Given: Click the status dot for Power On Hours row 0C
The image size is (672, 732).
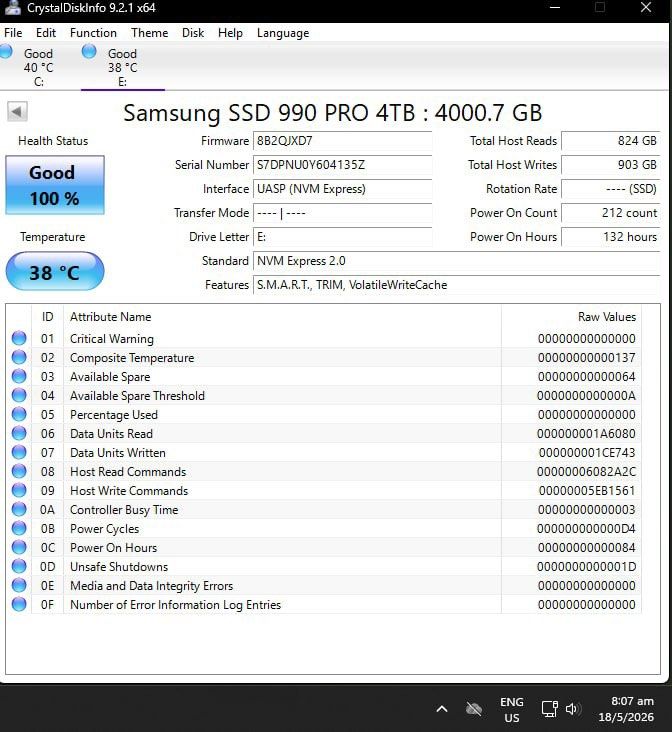Looking at the screenshot, I should click(x=19, y=547).
